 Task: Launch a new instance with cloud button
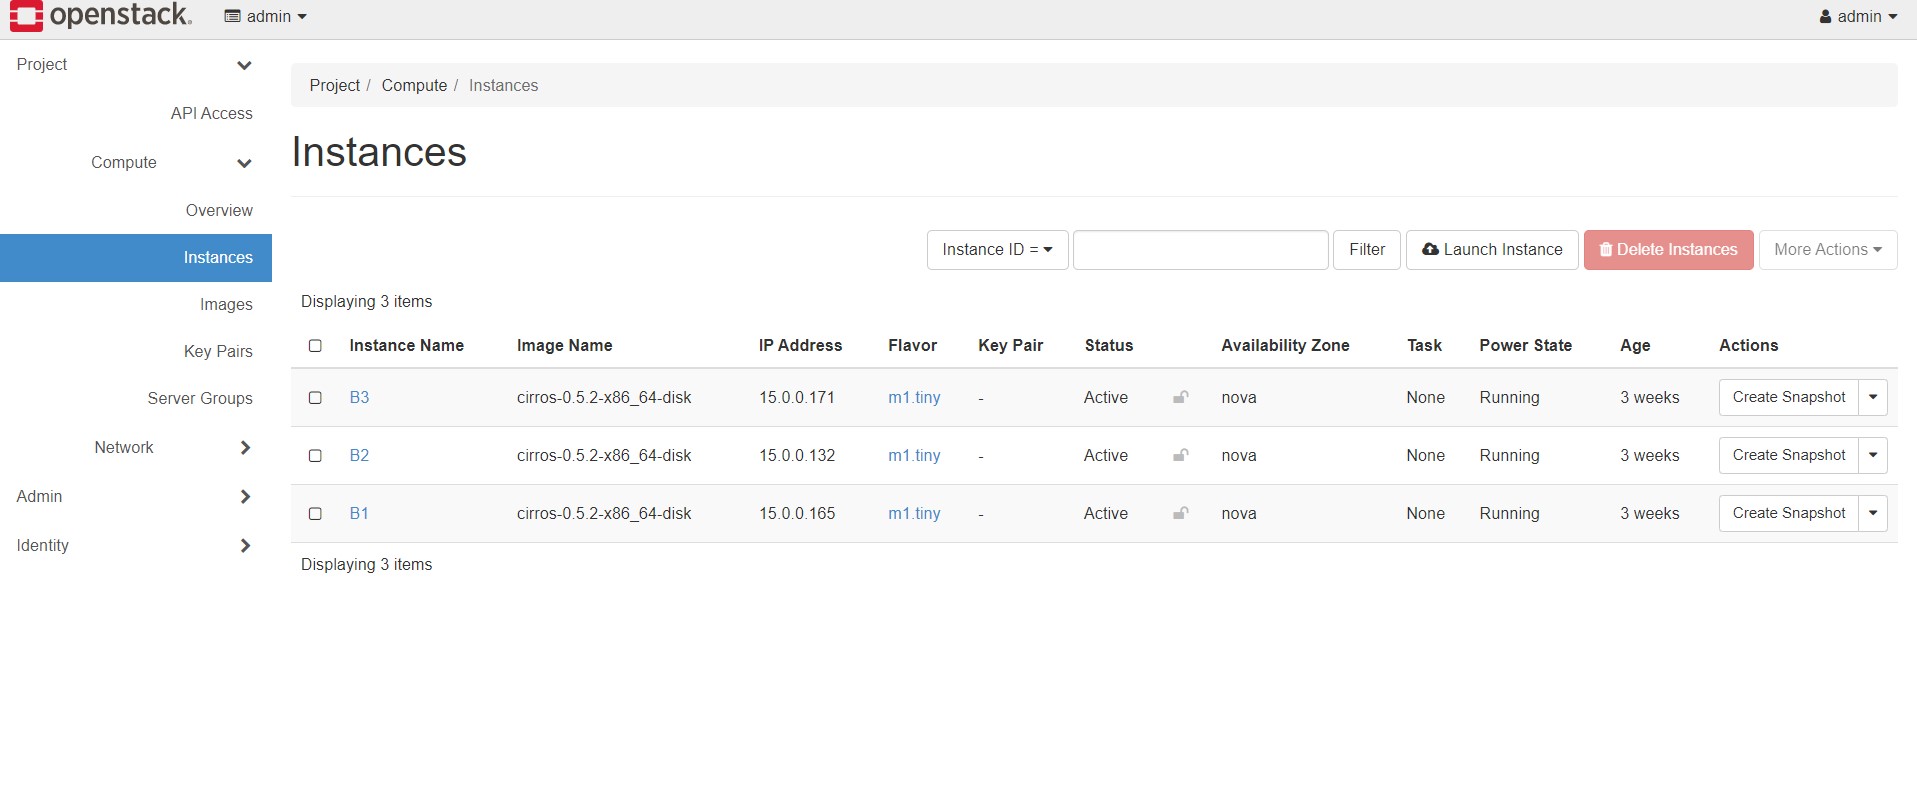[x=1491, y=250]
